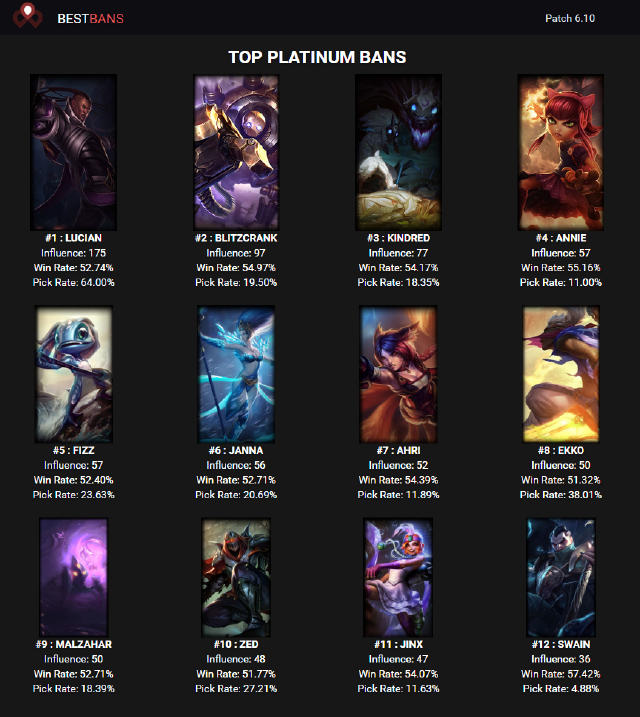The height and width of the screenshot is (717, 640).
Task: Select the Lucian champion portrait
Action: [74, 152]
